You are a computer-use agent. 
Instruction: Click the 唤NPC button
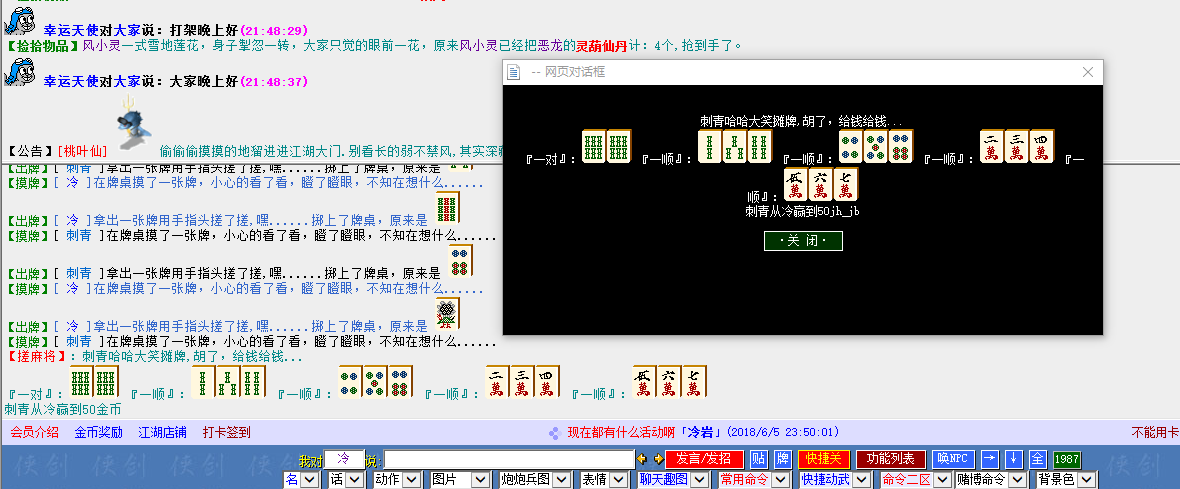(x=953, y=459)
